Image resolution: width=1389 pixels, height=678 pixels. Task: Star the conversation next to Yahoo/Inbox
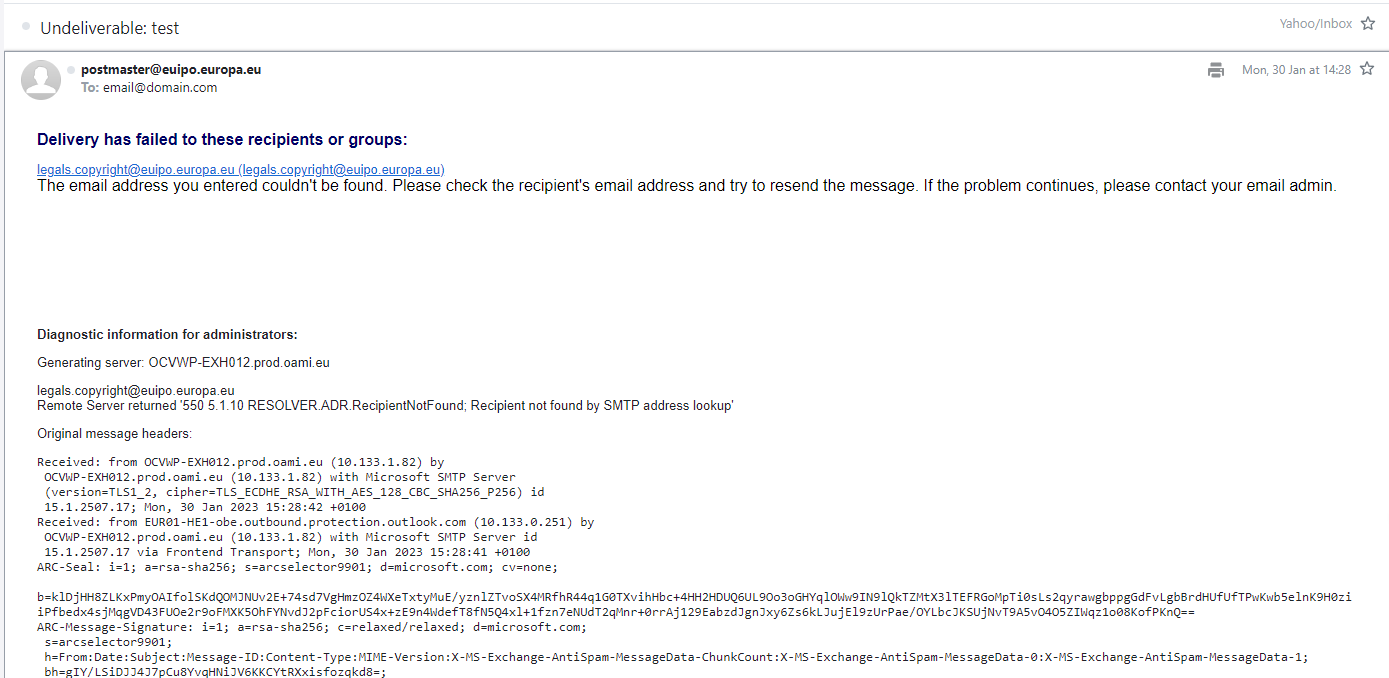click(1367, 24)
